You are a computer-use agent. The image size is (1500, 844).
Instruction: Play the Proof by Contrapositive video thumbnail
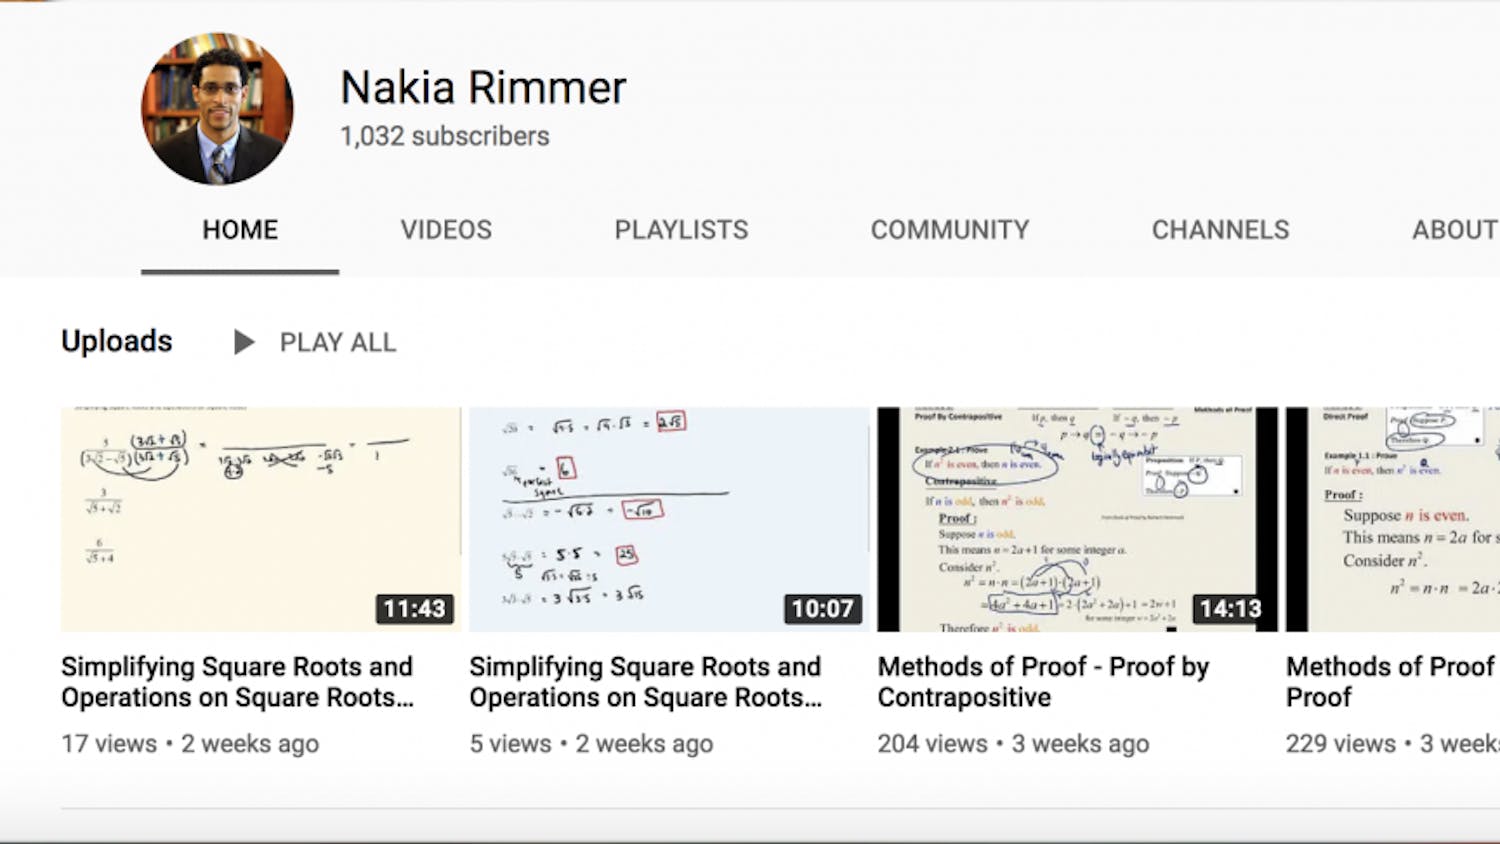(1077, 519)
